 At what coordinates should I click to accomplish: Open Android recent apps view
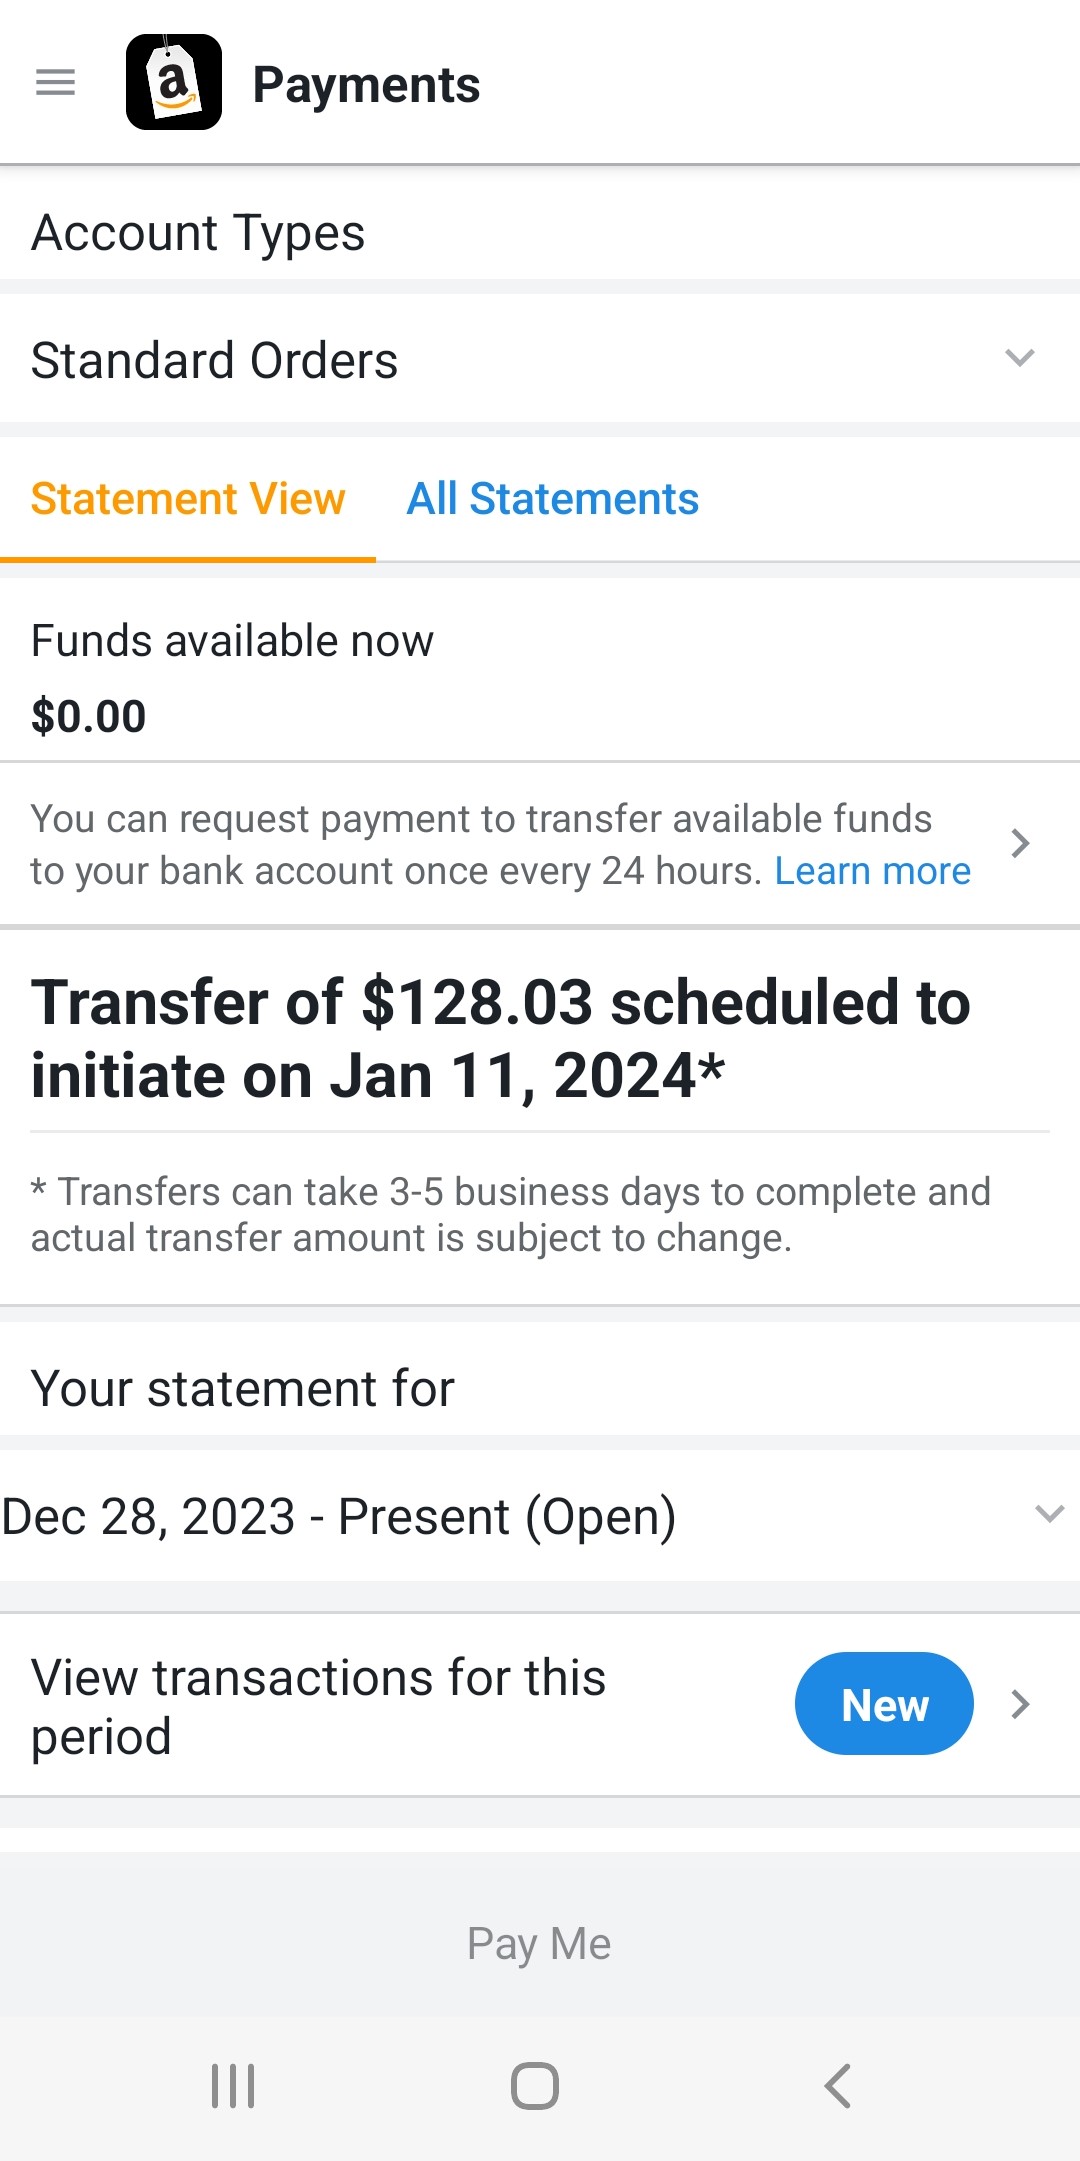pyautogui.click(x=233, y=2086)
